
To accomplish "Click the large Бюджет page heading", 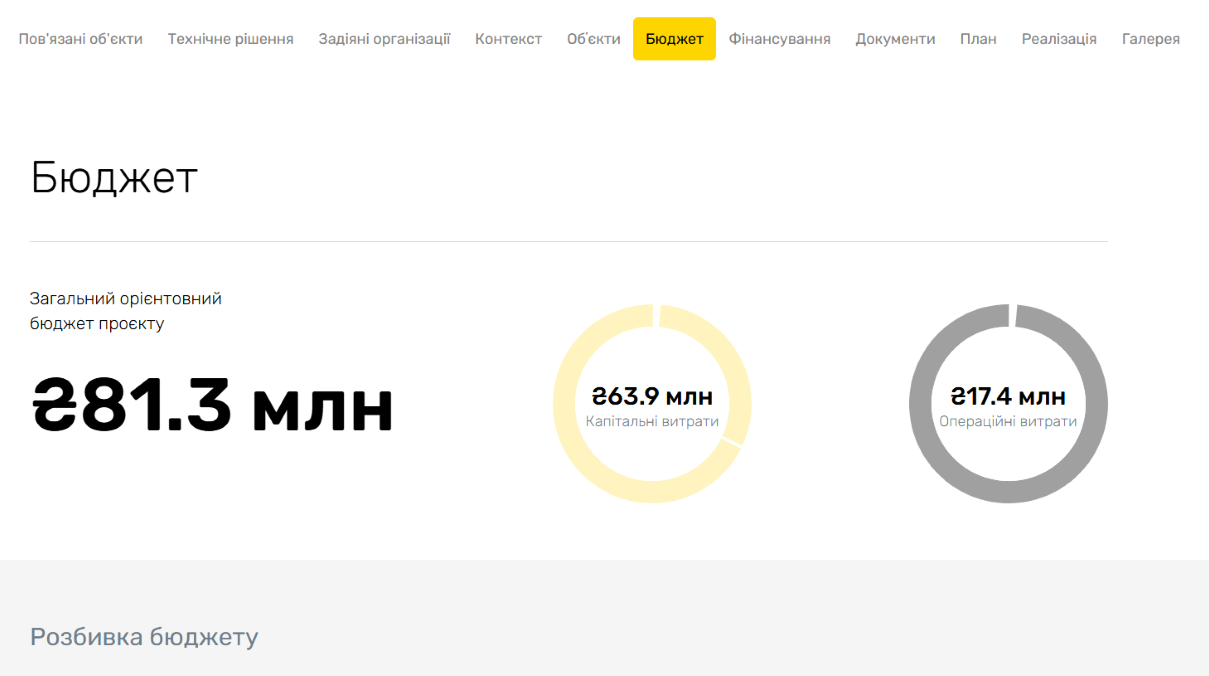I will point(114,178).
